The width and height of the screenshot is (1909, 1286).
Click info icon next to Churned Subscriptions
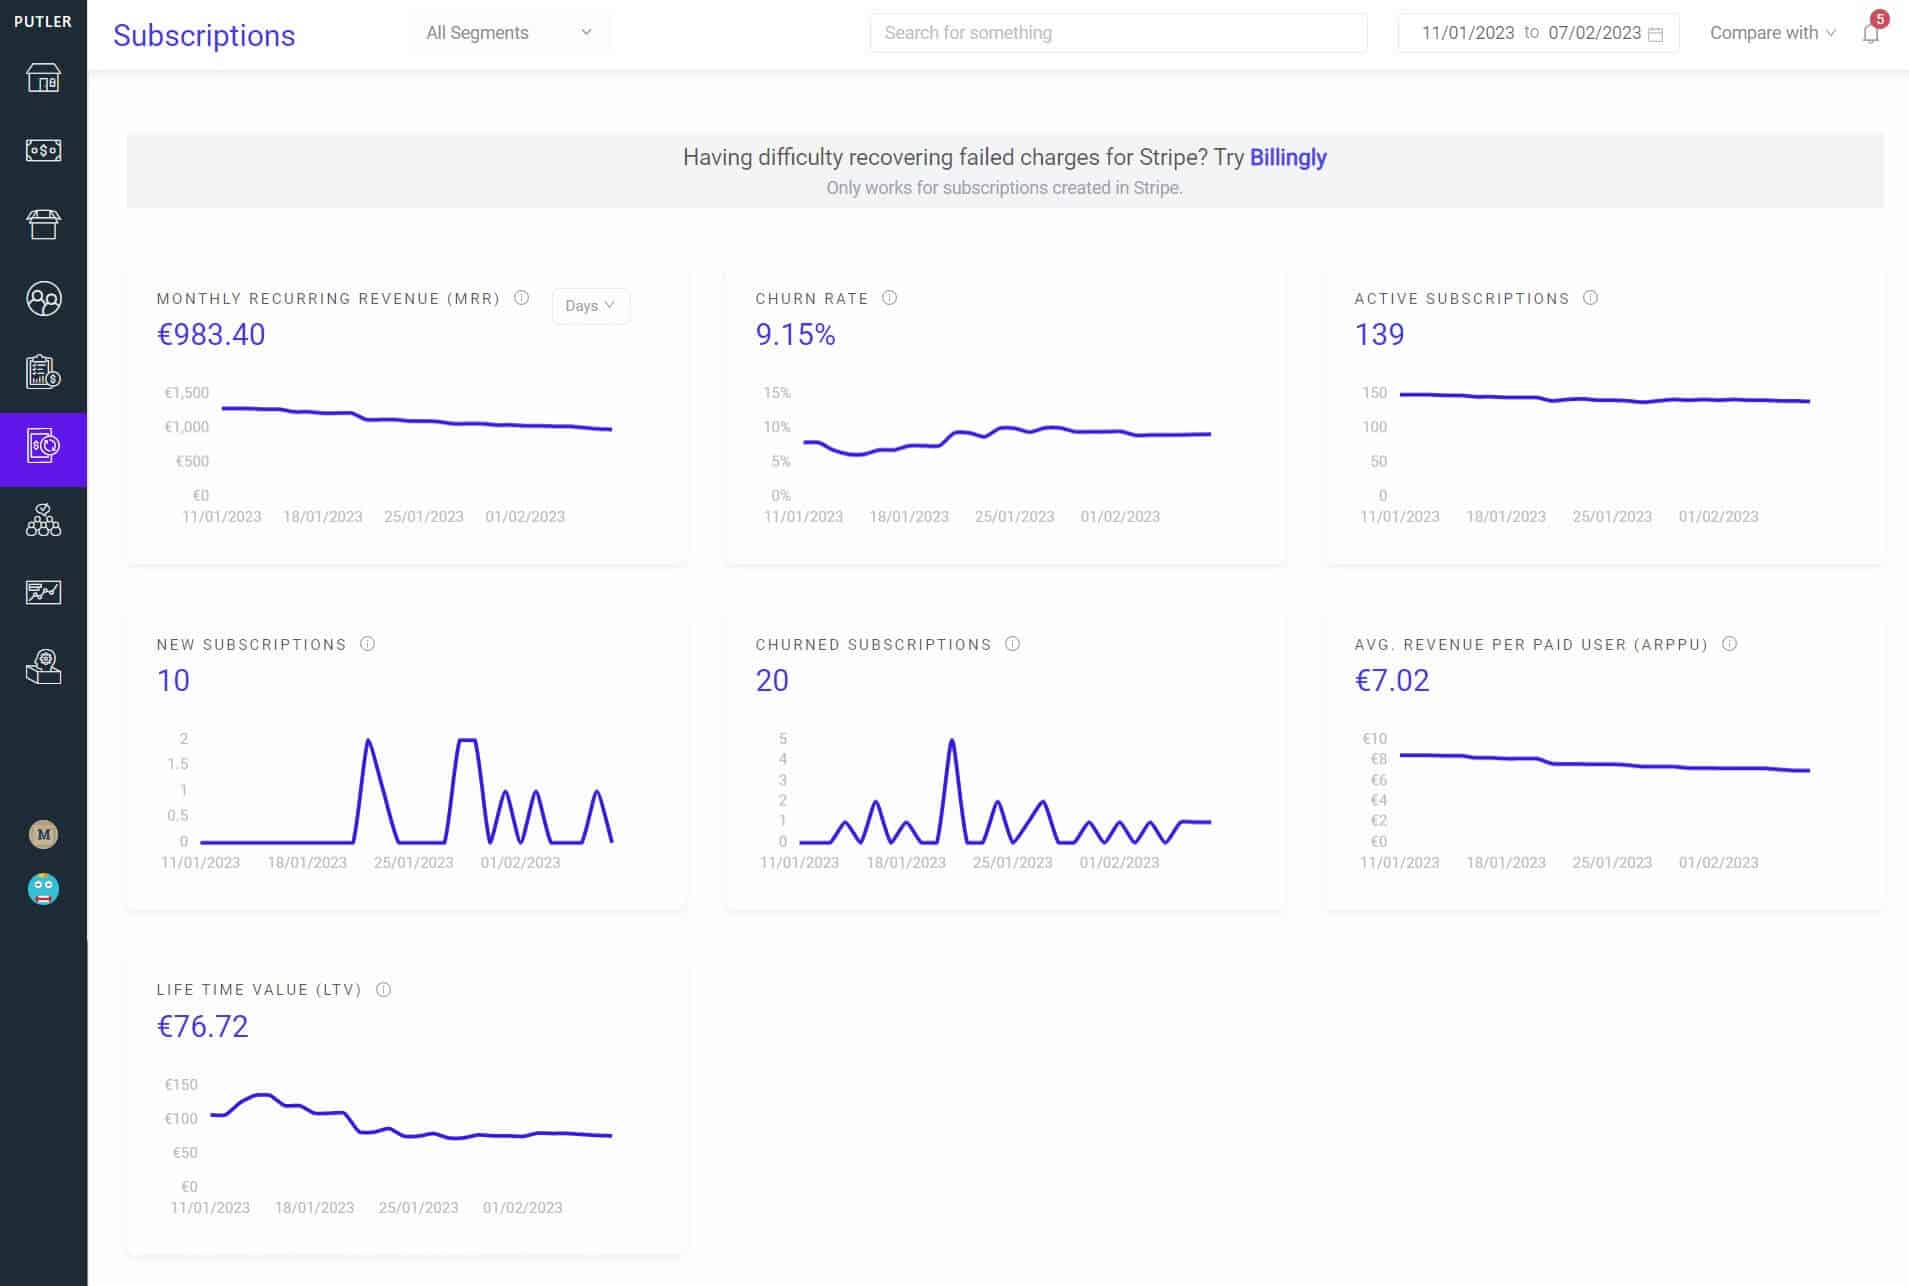(x=1012, y=644)
